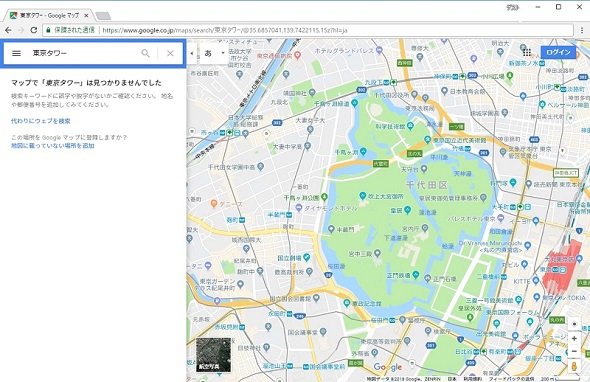Open the hamburger menu in Maps sidebar
The image size is (590, 382).
pos(16,53)
